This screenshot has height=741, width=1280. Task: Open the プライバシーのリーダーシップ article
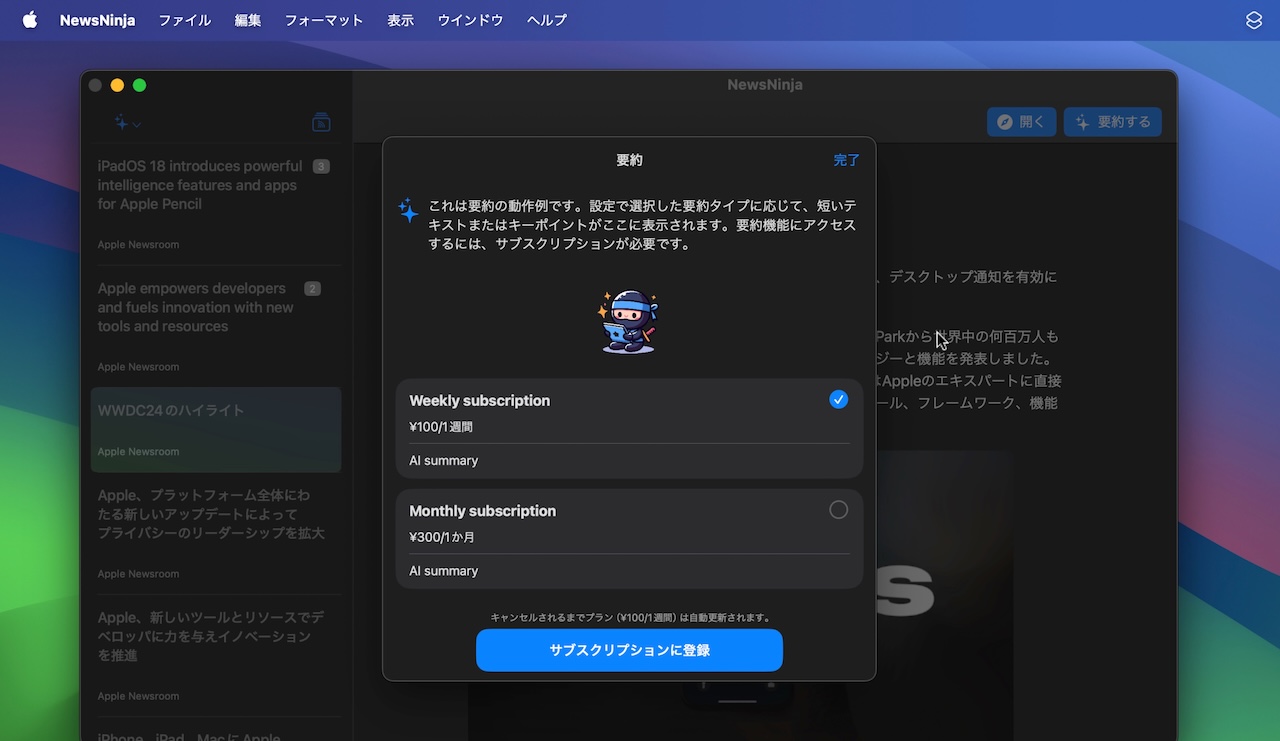(x=216, y=534)
